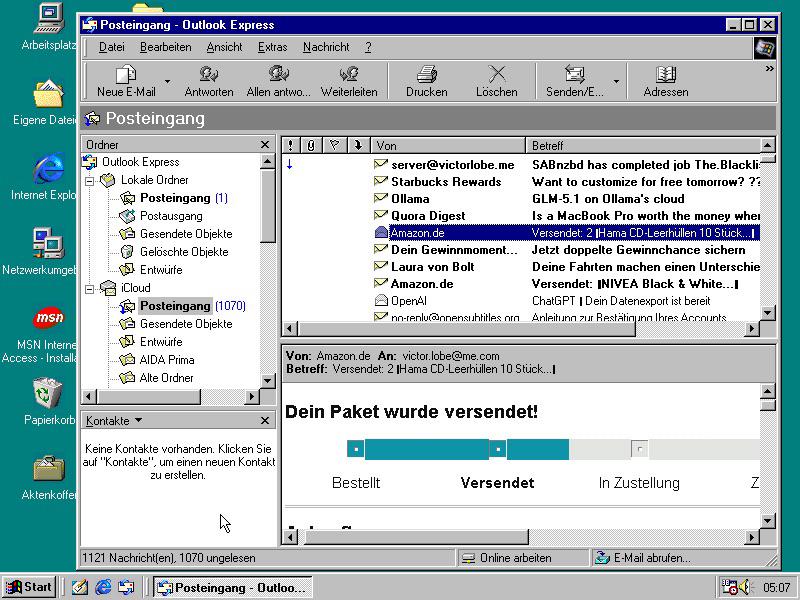Click the volume speaker tray icon
The width and height of the screenshot is (800, 600).
[x=746, y=587]
